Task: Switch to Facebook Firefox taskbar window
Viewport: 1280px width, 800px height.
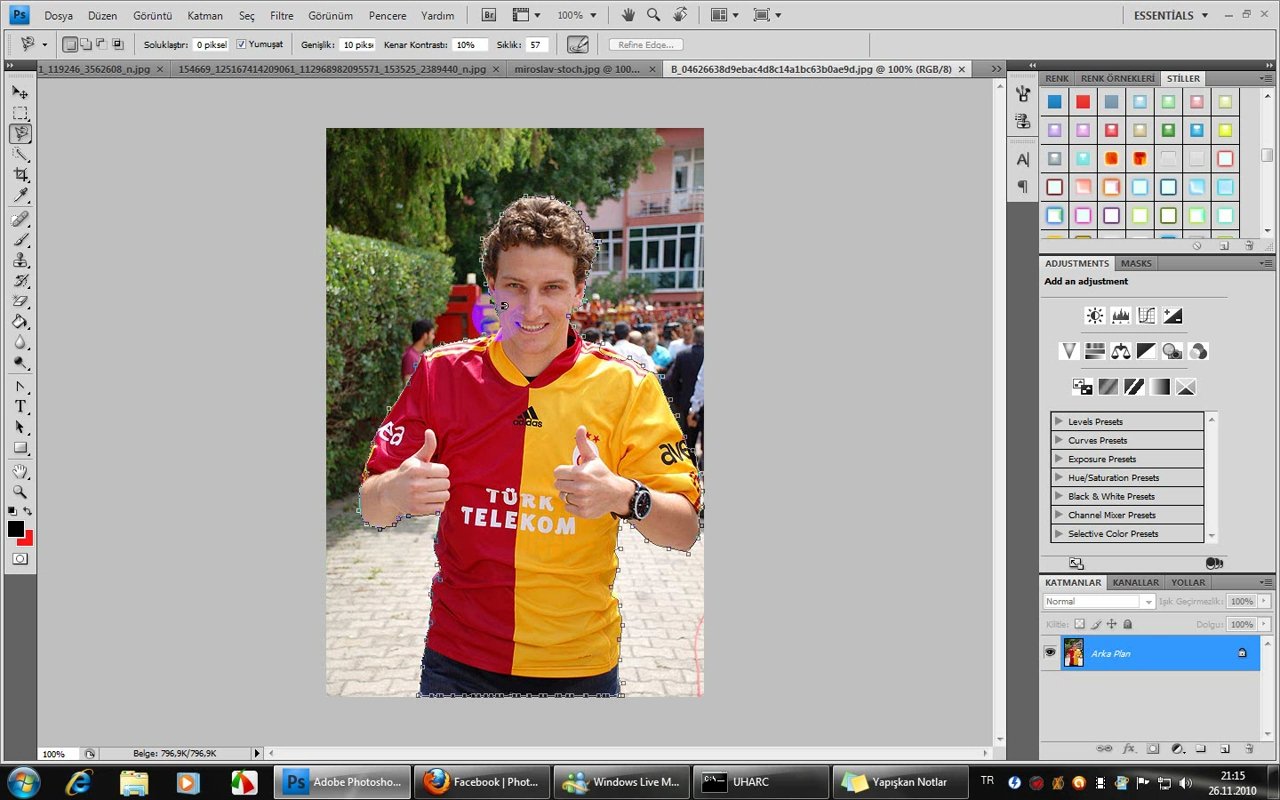Action: tap(481, 782)
